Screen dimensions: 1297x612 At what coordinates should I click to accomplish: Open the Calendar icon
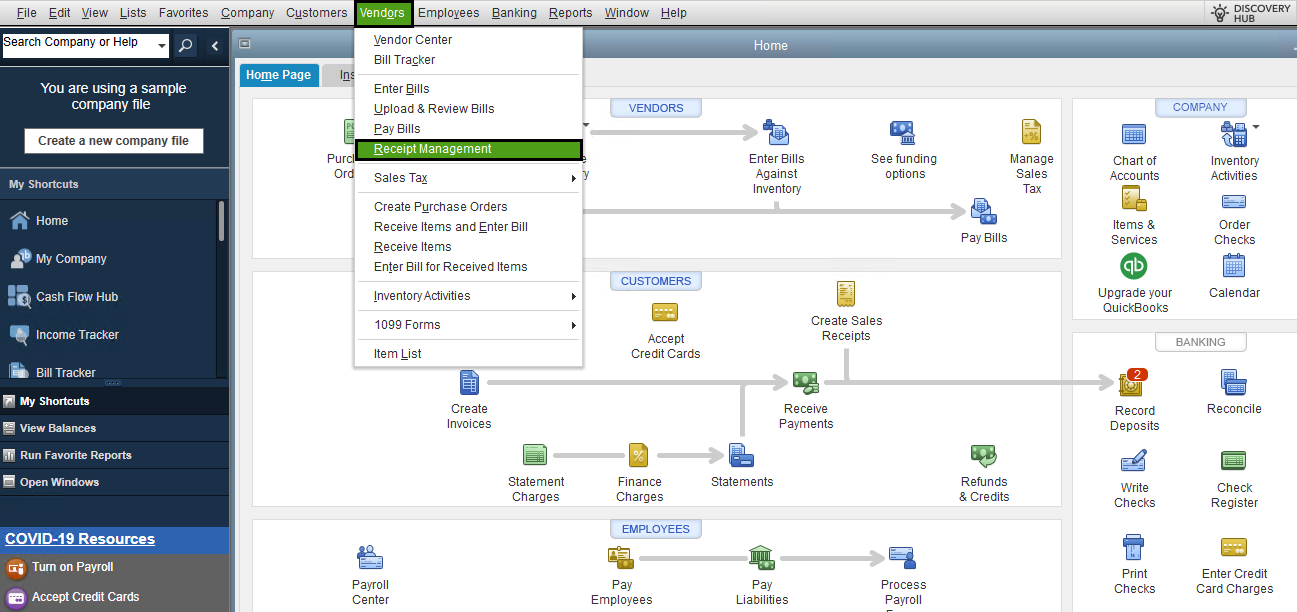click(x=1234, y=266)
